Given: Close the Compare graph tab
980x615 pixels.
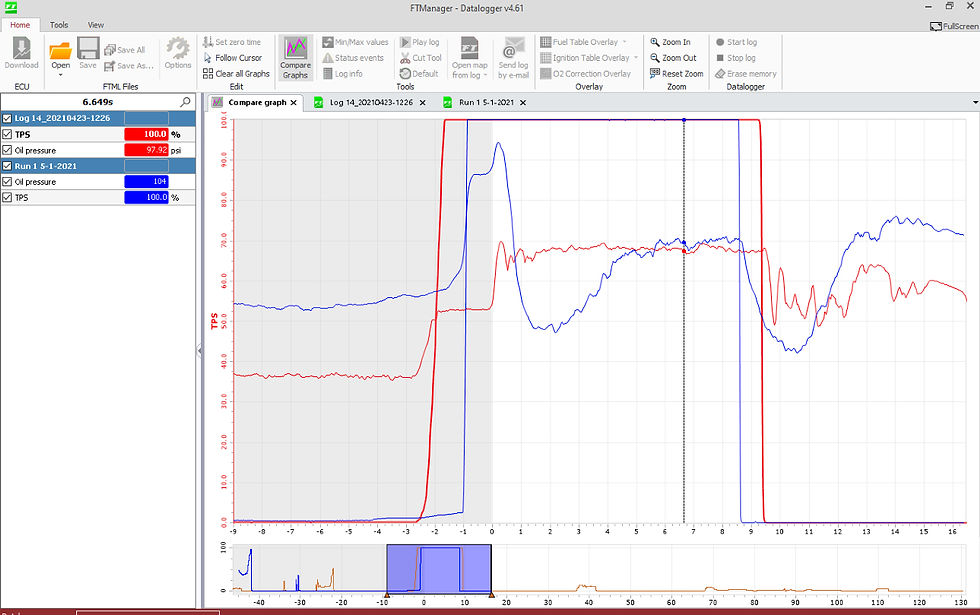Looking at the screenshot, I should pyautogui.click(x=293, y=102).
